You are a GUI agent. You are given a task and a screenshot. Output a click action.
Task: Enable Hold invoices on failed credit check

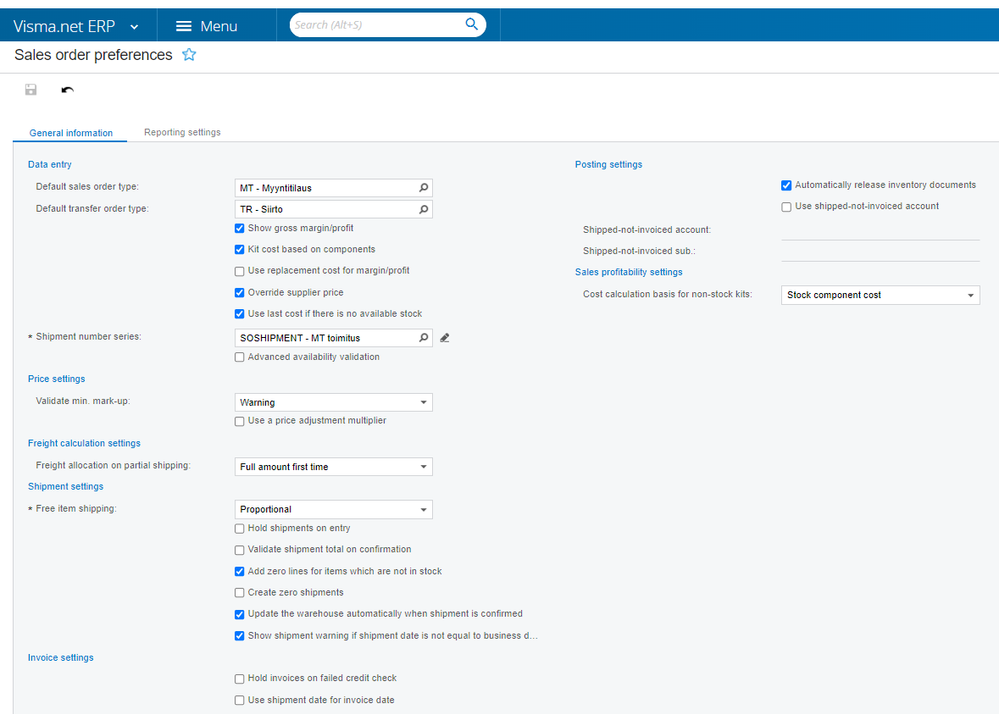click(x=240, y=679)
